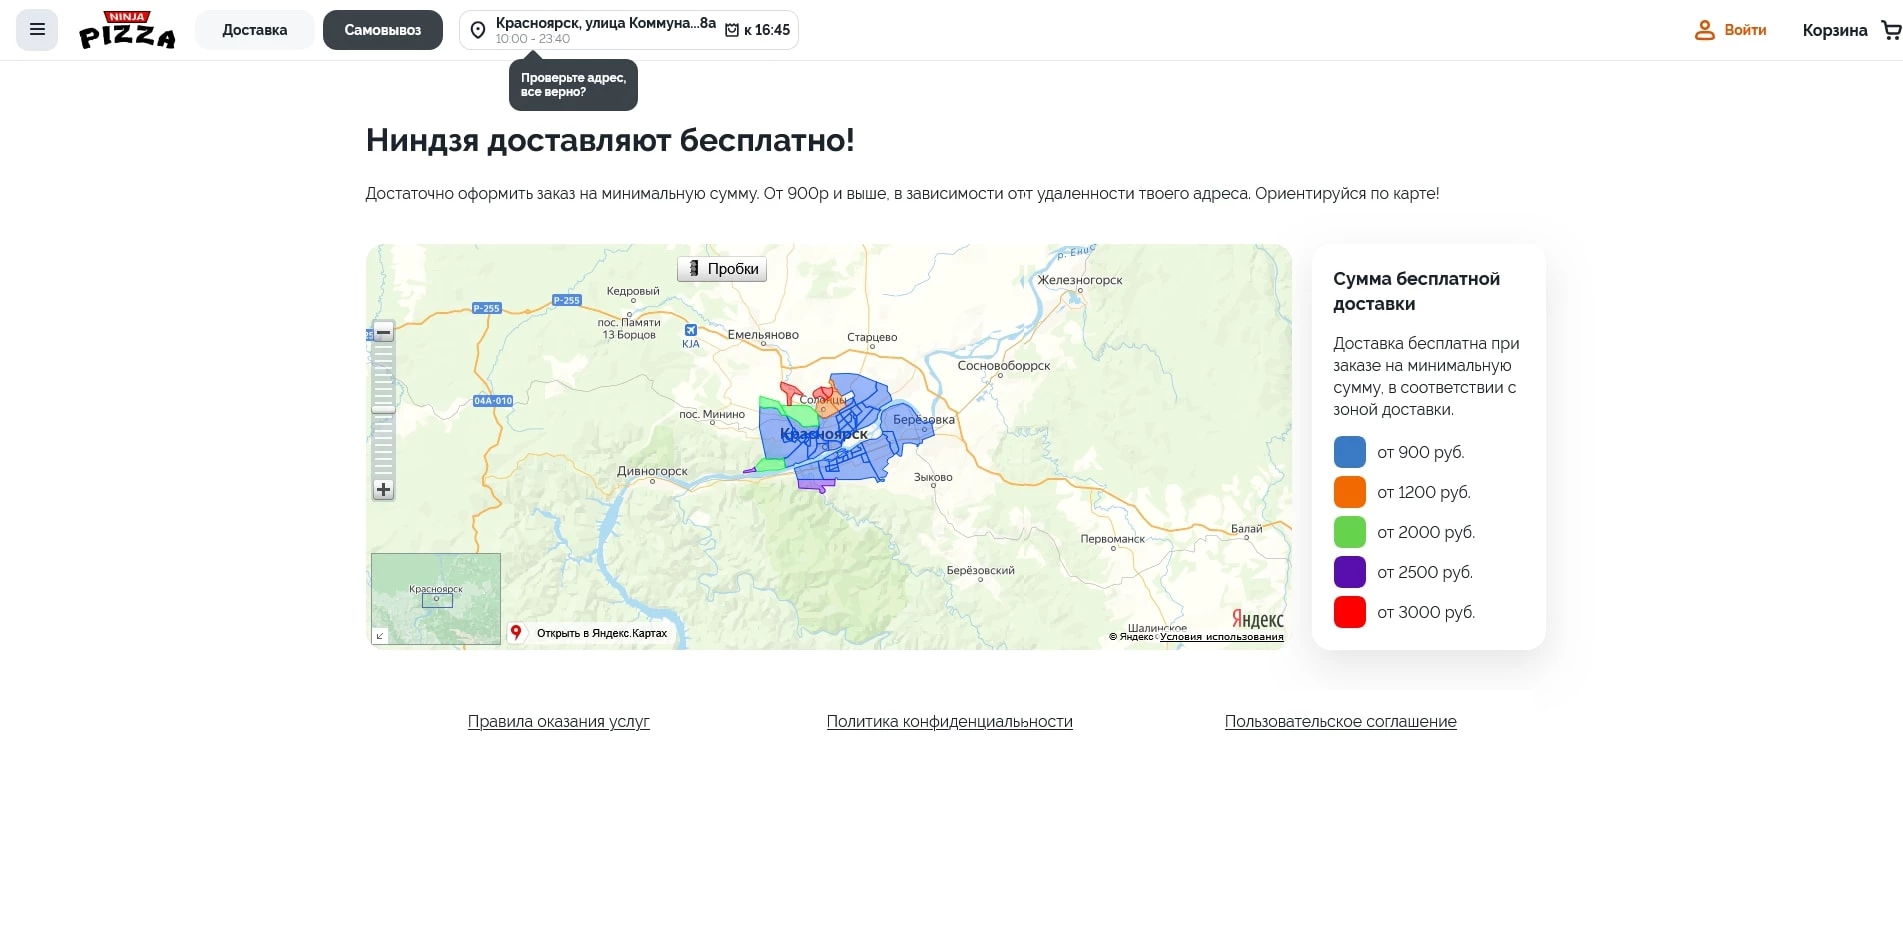1903x927 pixels.
Task: Expand the Проверьте адрес confirmation tooltip
Action: [572, 84]
